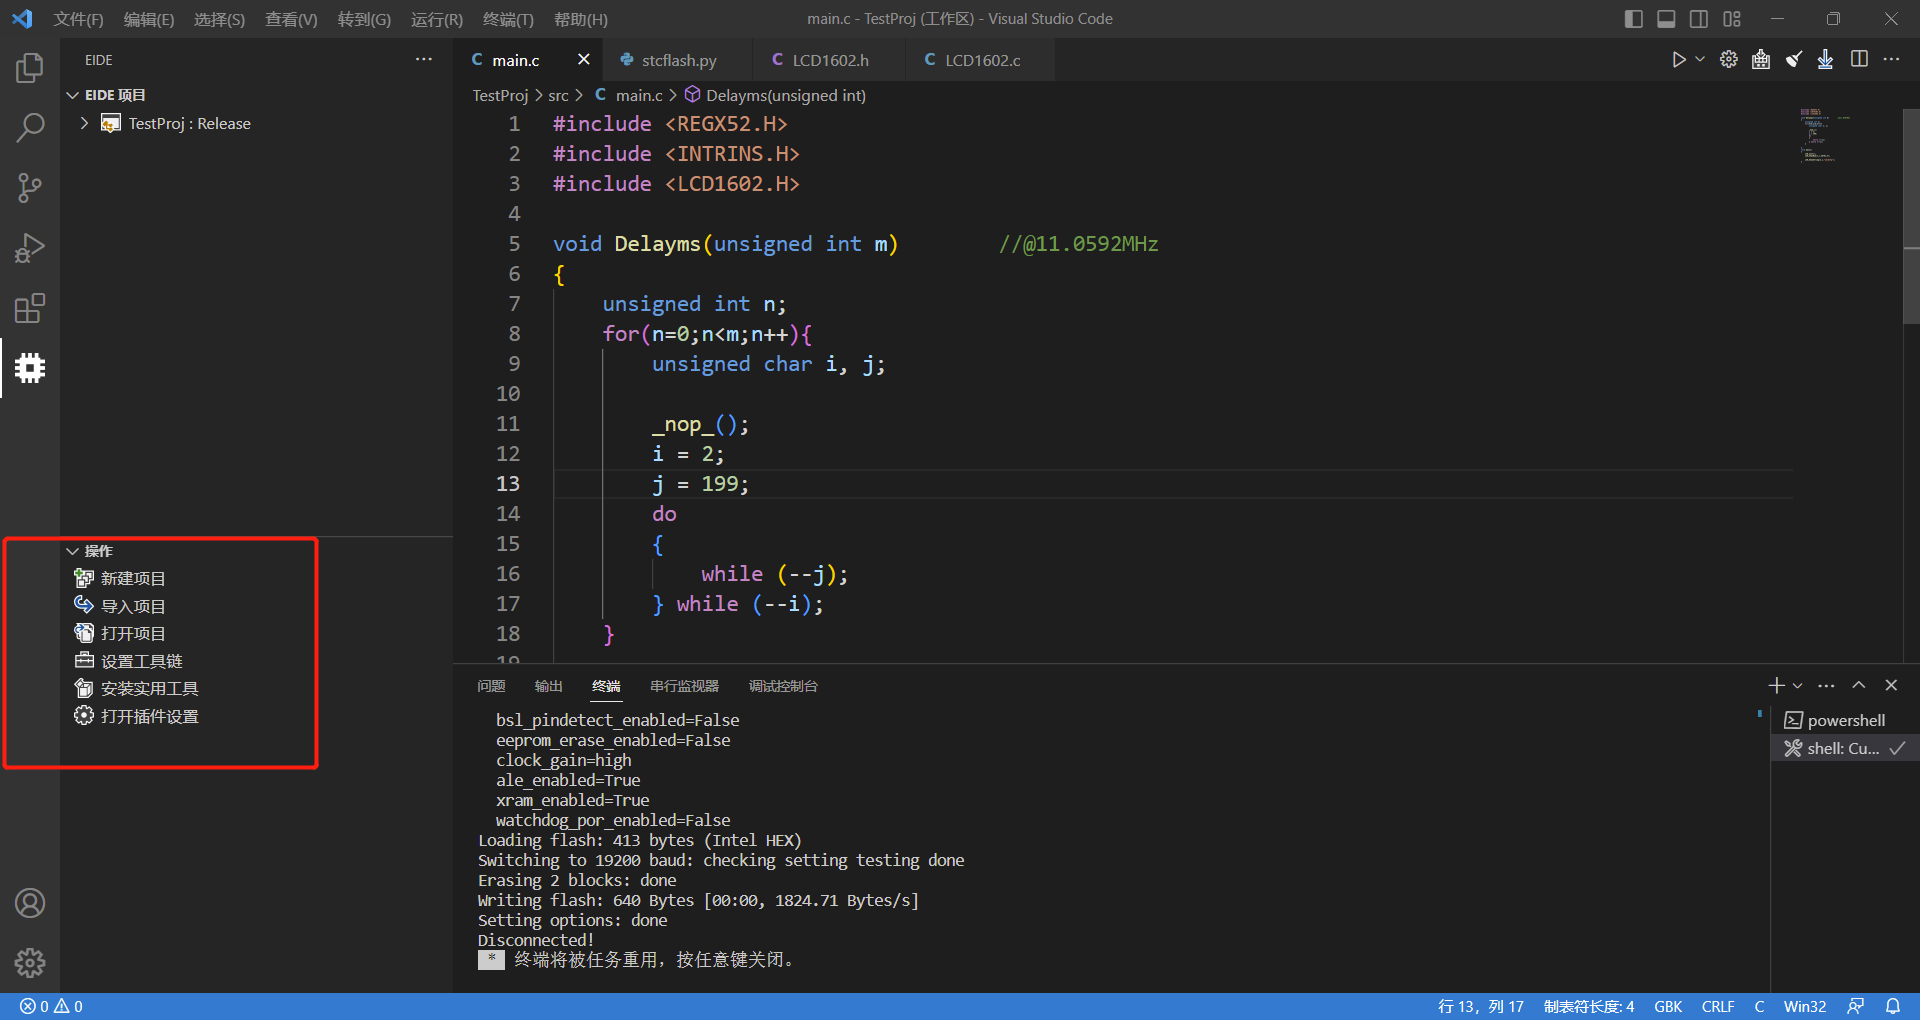Click 打开项目 operation
Screen dimensions: 1920x1020
[x=133, y=633]
